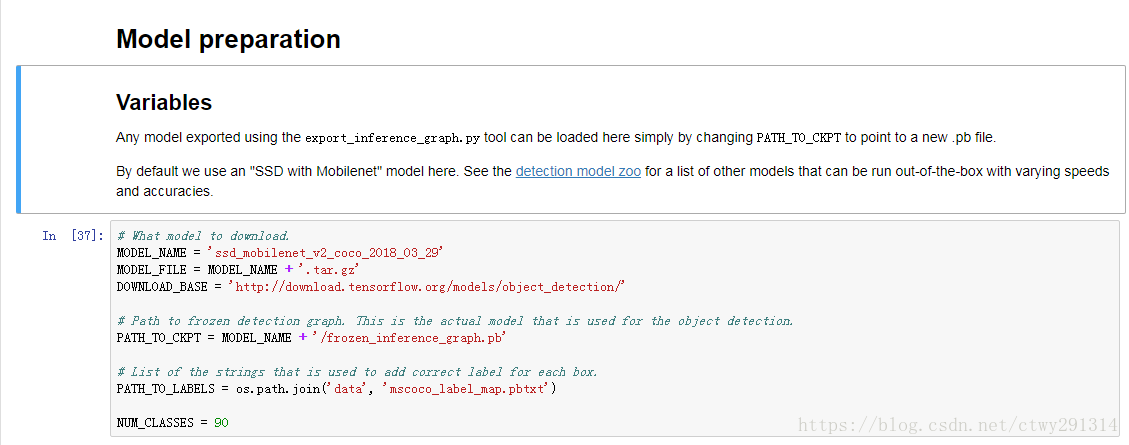Click the 'Path to frozen detection graph' comment
This screenshot has width=1129, height=445.
point(455,320)
